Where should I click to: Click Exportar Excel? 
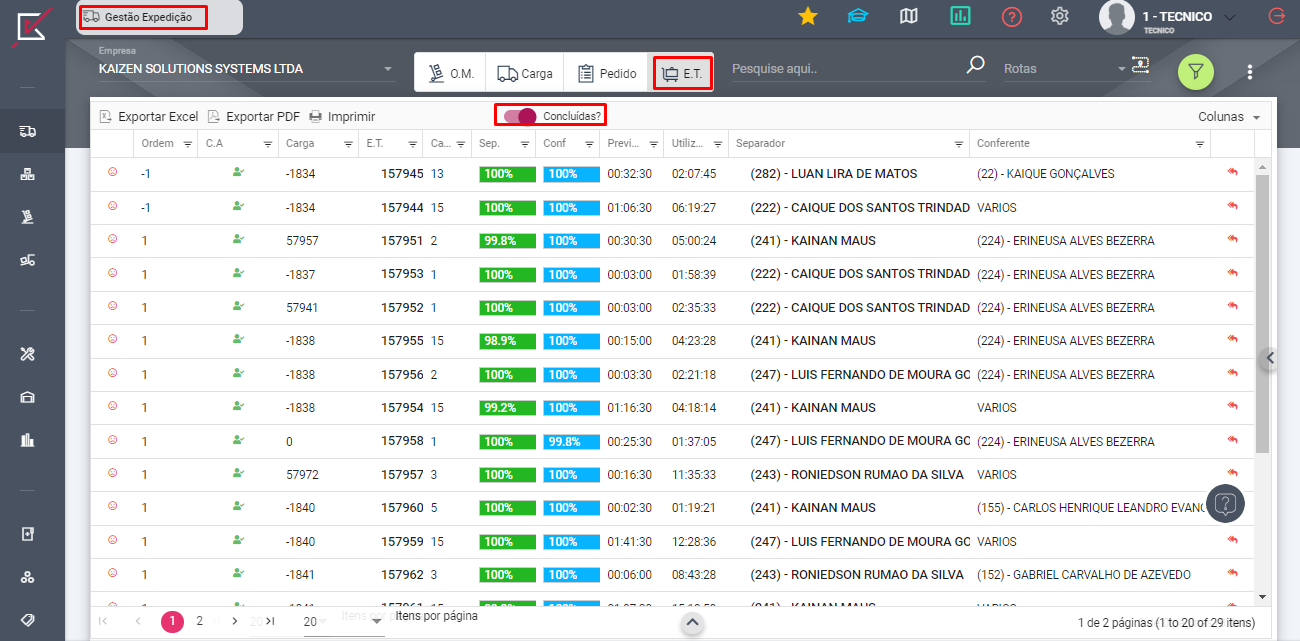(x=149, y=117)
